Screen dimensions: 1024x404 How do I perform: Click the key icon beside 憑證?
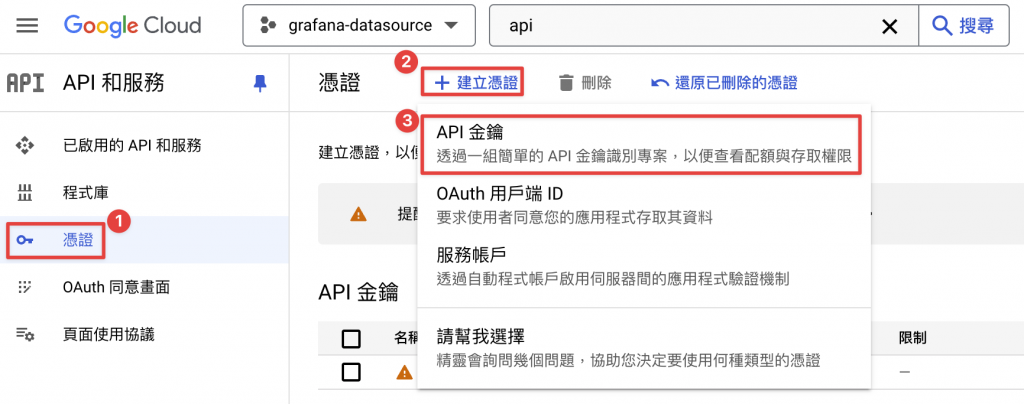pyautogui.click(x=25, y=240)
